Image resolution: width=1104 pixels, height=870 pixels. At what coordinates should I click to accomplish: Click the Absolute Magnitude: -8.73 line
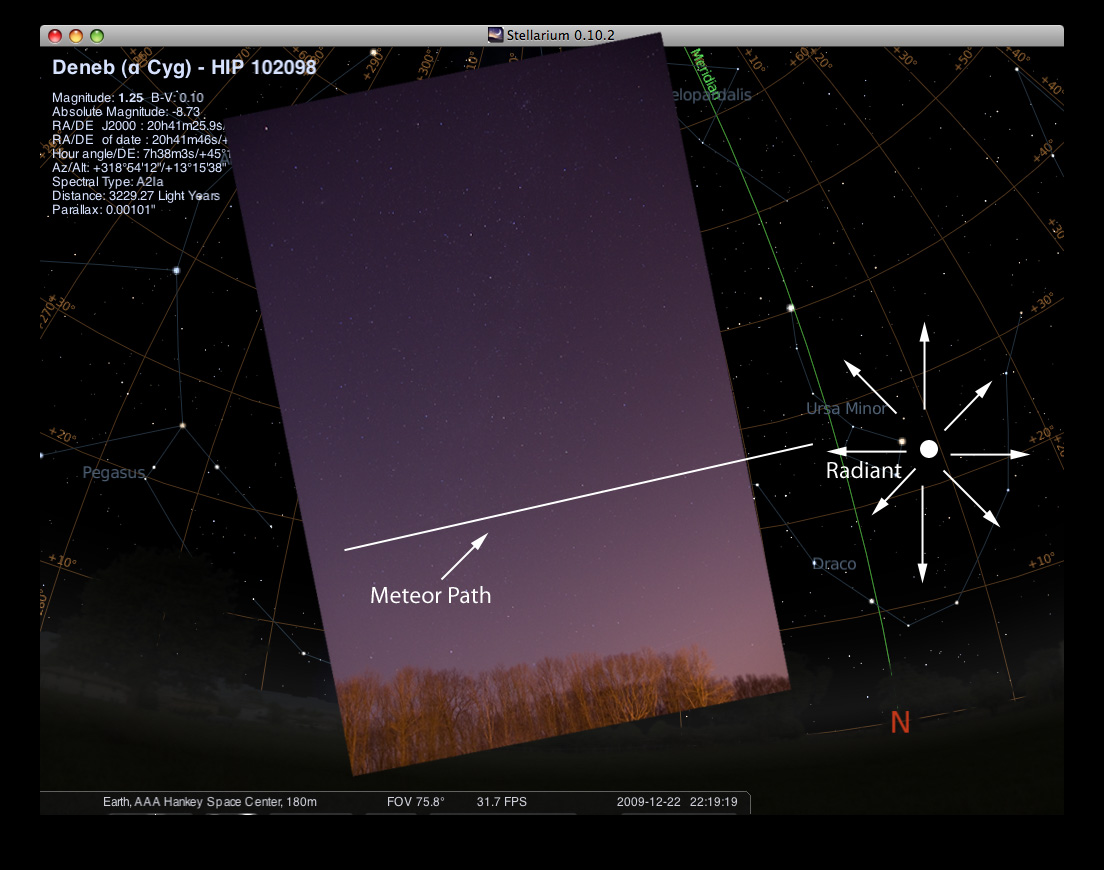click(126, 112)
